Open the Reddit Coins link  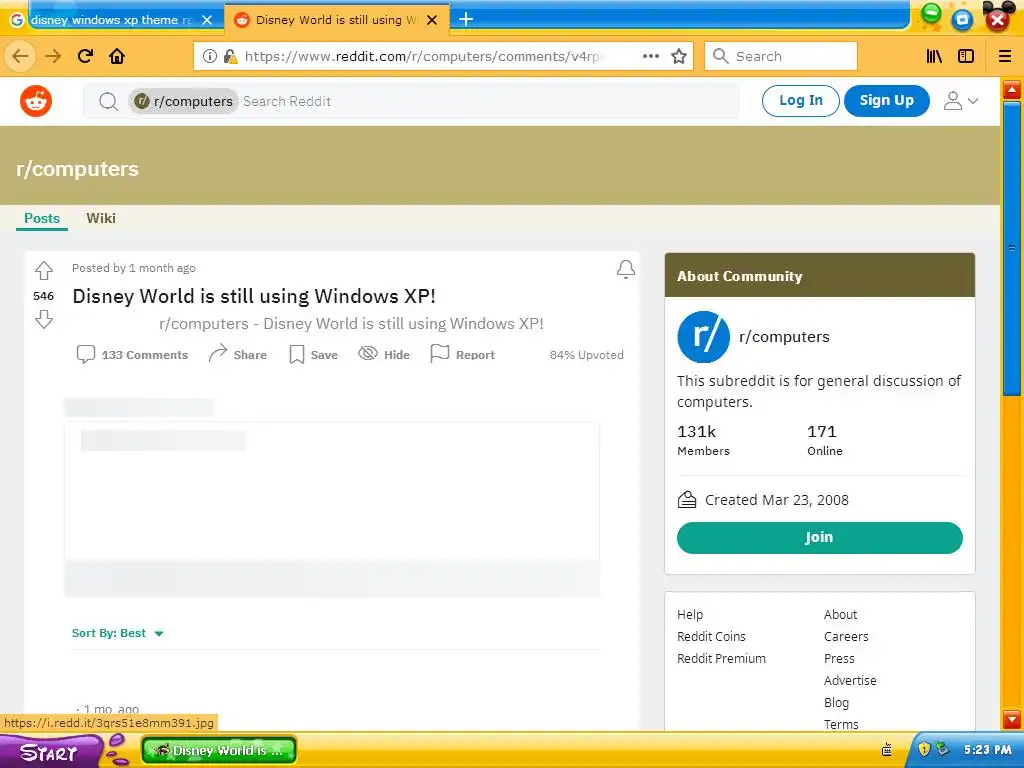[x=711, y=636]
